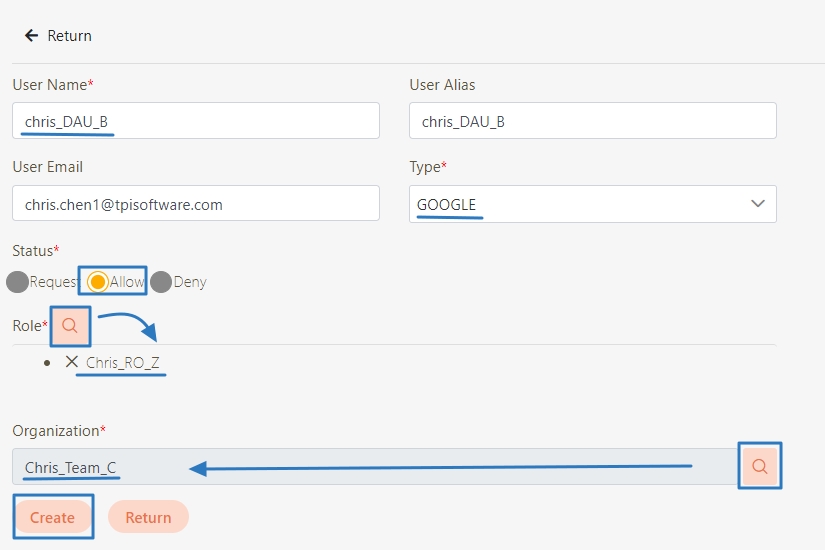This screenshot has width=825, height=550.
Task: Click the chevron arrow in Type field
Action: pyautogui.click(x=757, y=204)
